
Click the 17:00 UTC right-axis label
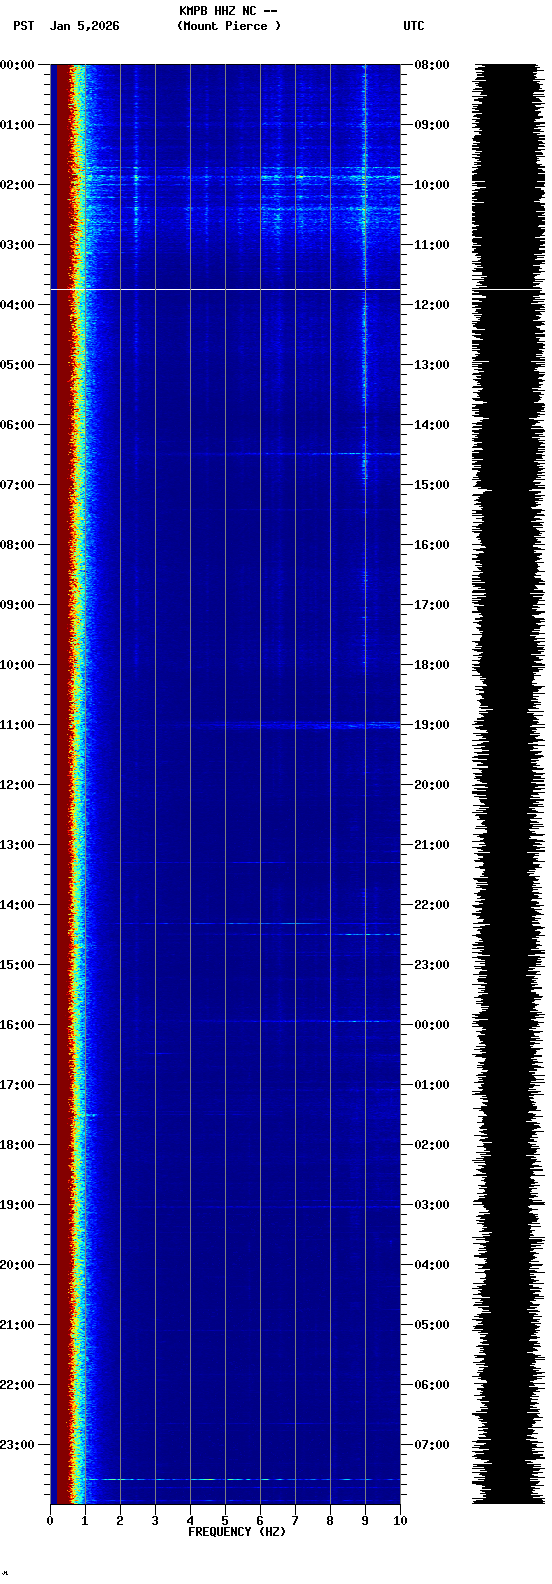coord(432,605)
